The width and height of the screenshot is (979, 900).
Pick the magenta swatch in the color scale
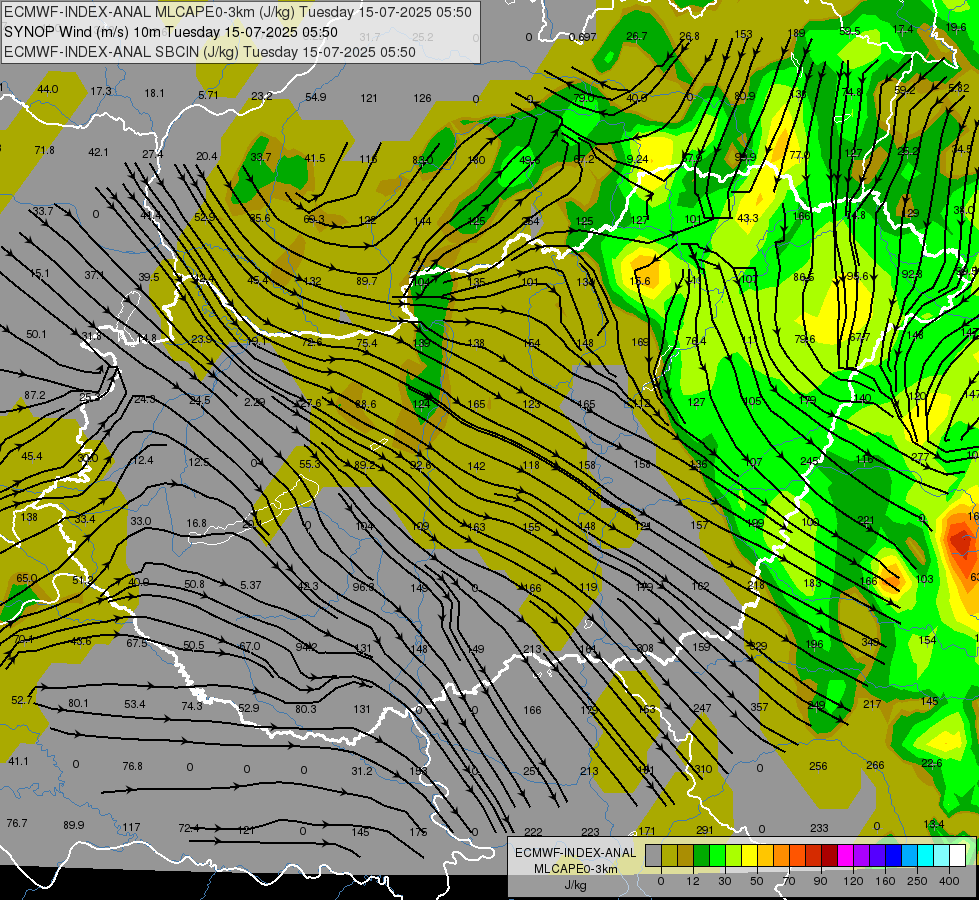pyautogui.click(x=846, y=855)
